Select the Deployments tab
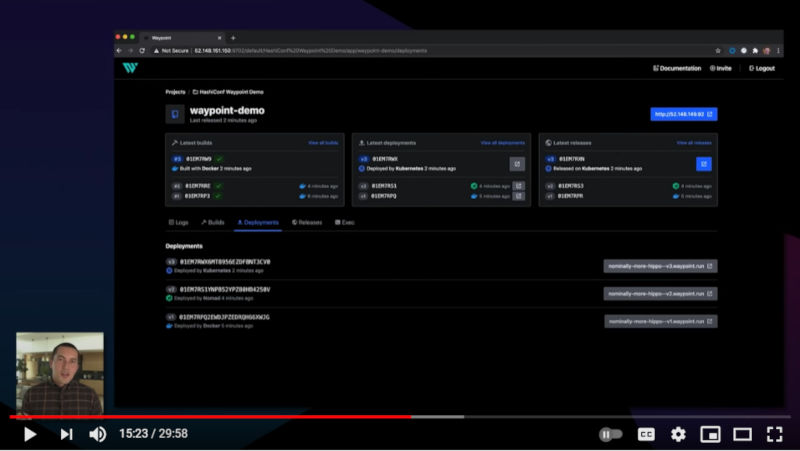800x451 pixels. [x=258, y=222]
